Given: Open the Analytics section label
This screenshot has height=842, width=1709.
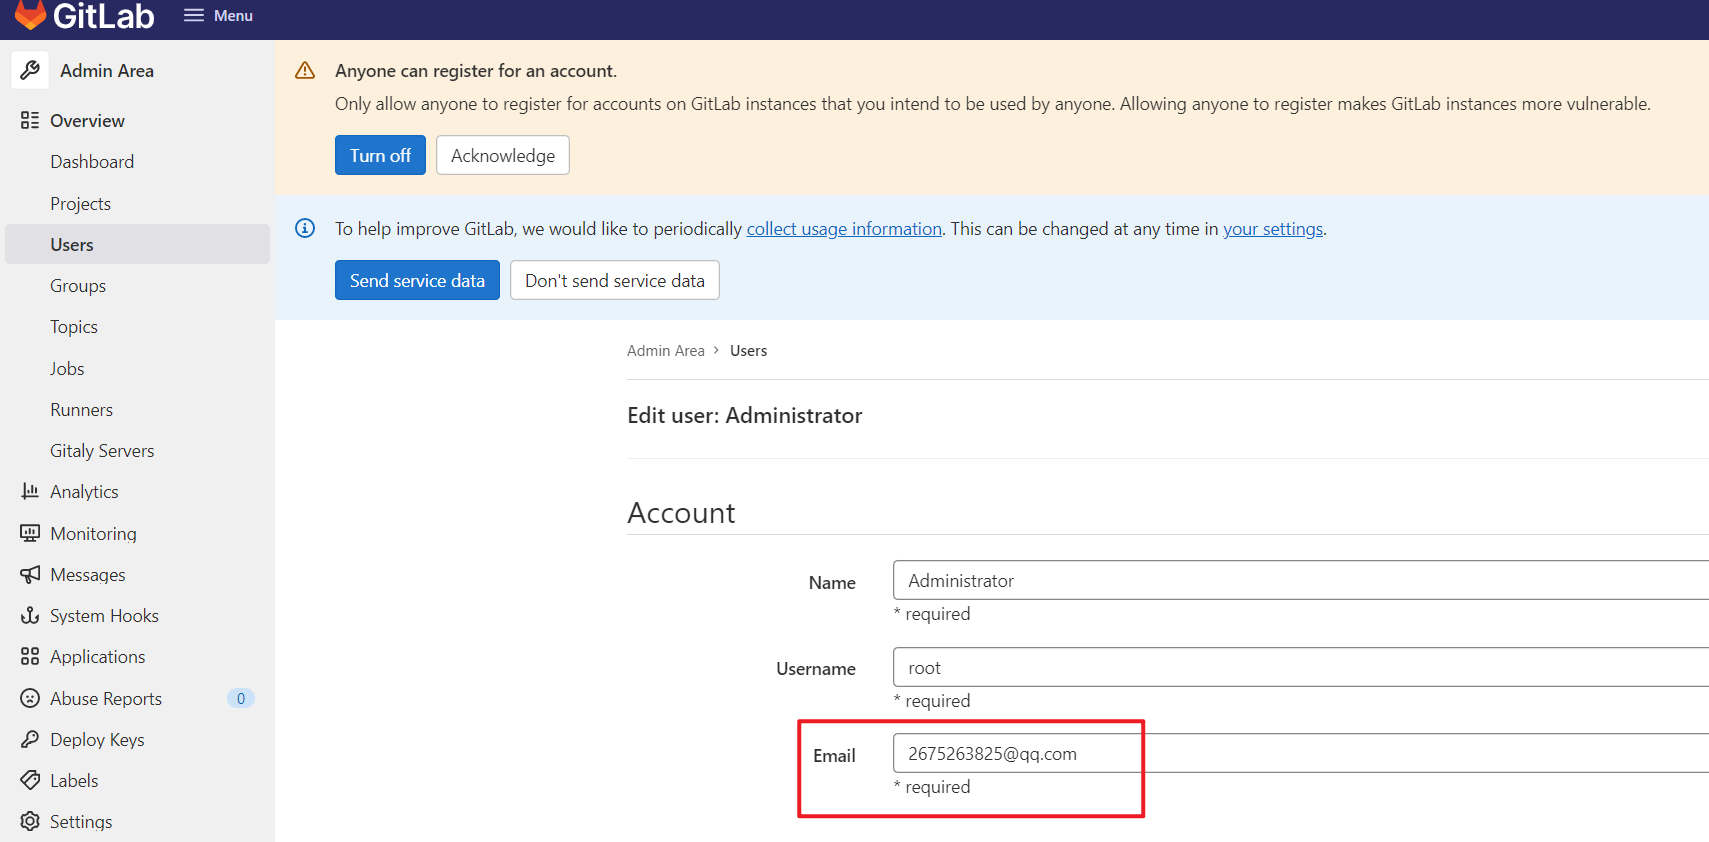Looking at the screenshot, I should [x=84, y=491].
